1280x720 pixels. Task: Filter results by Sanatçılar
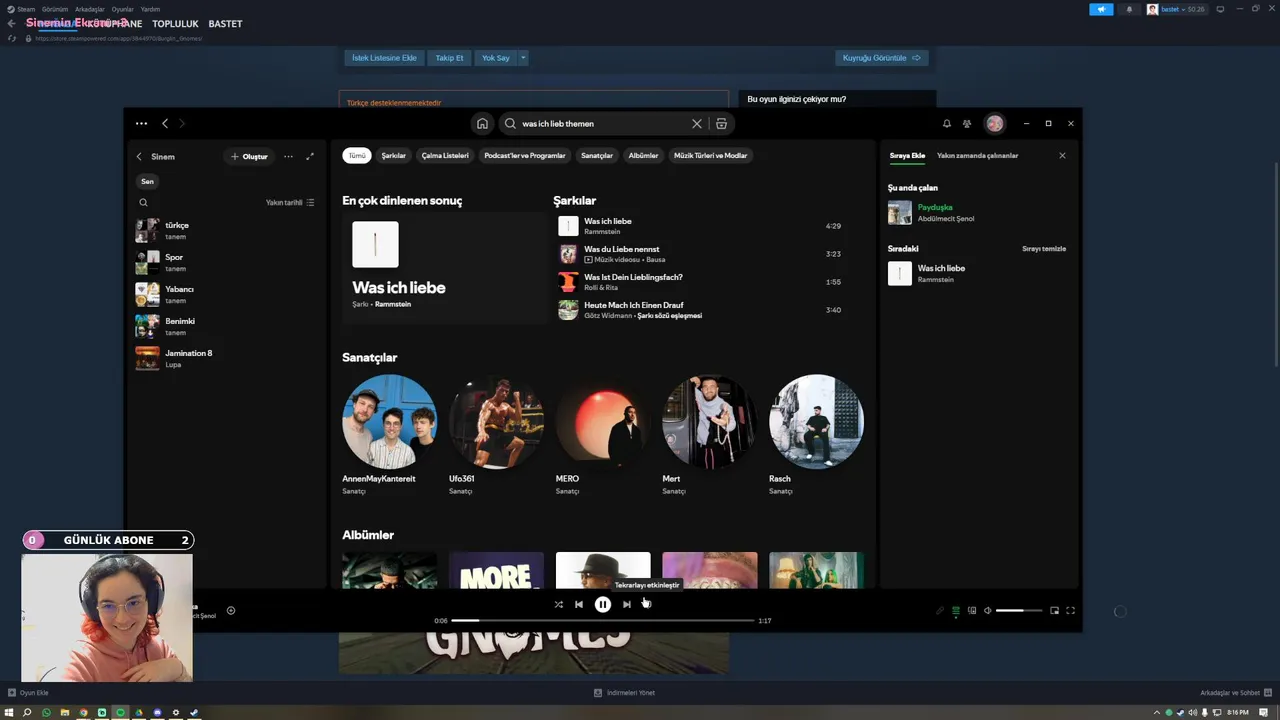(x=597, y=156)
